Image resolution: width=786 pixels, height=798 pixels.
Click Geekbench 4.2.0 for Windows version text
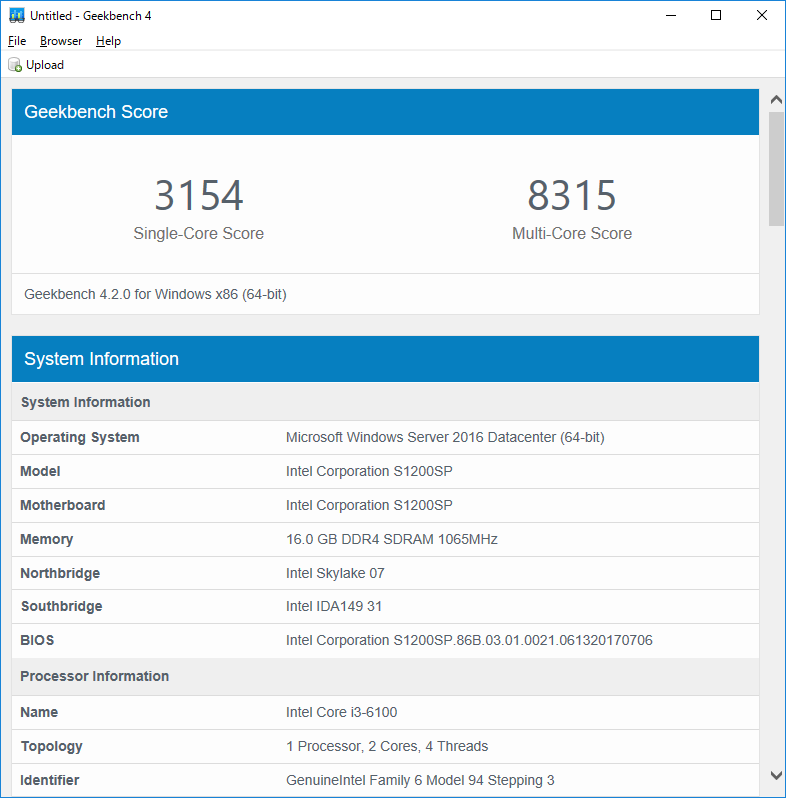click(x=155, y=294)
